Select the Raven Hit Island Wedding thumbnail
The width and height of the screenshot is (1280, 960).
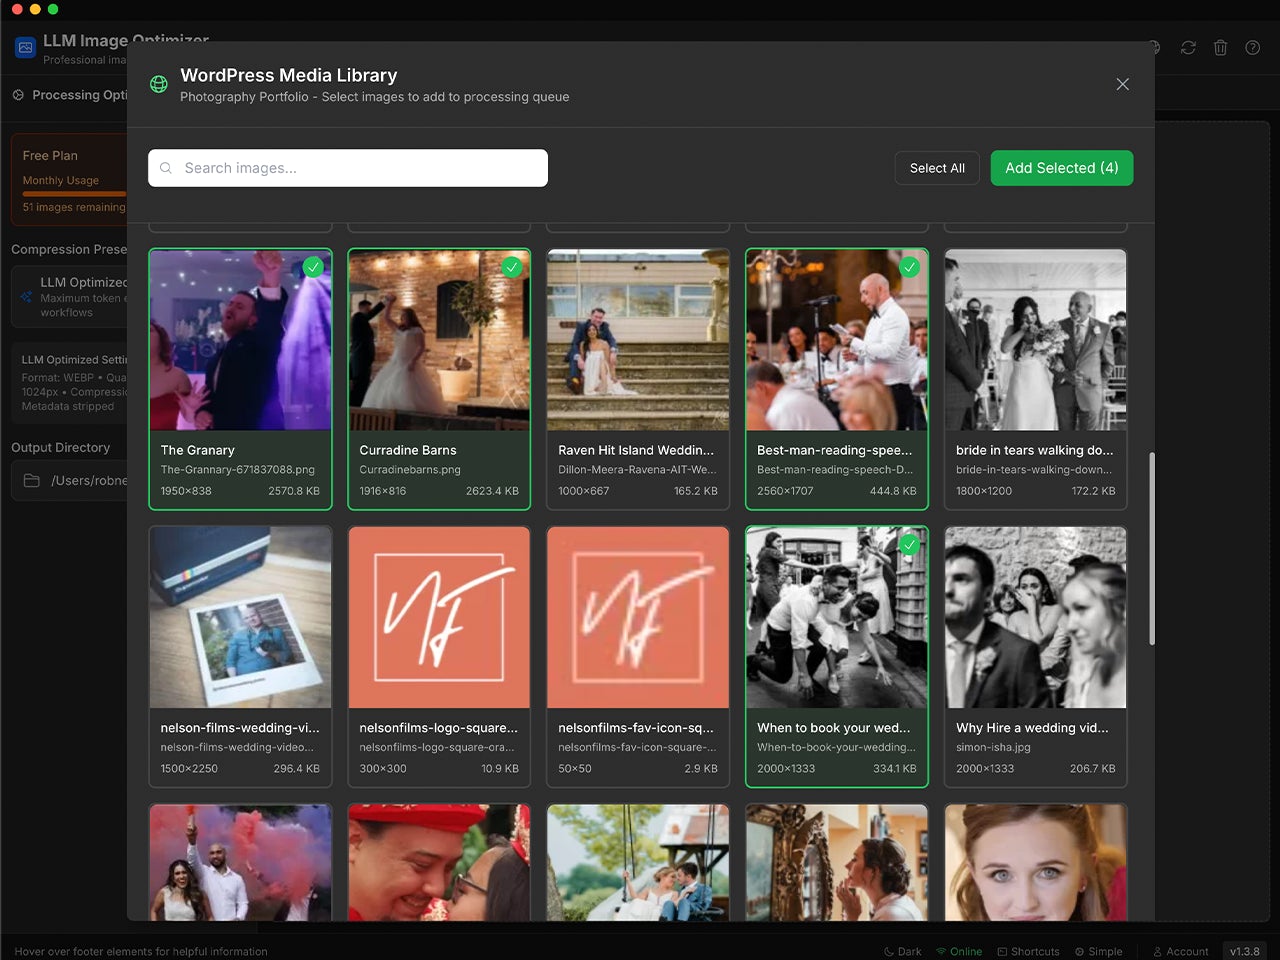pyautogui.click(x=638, y=340)
